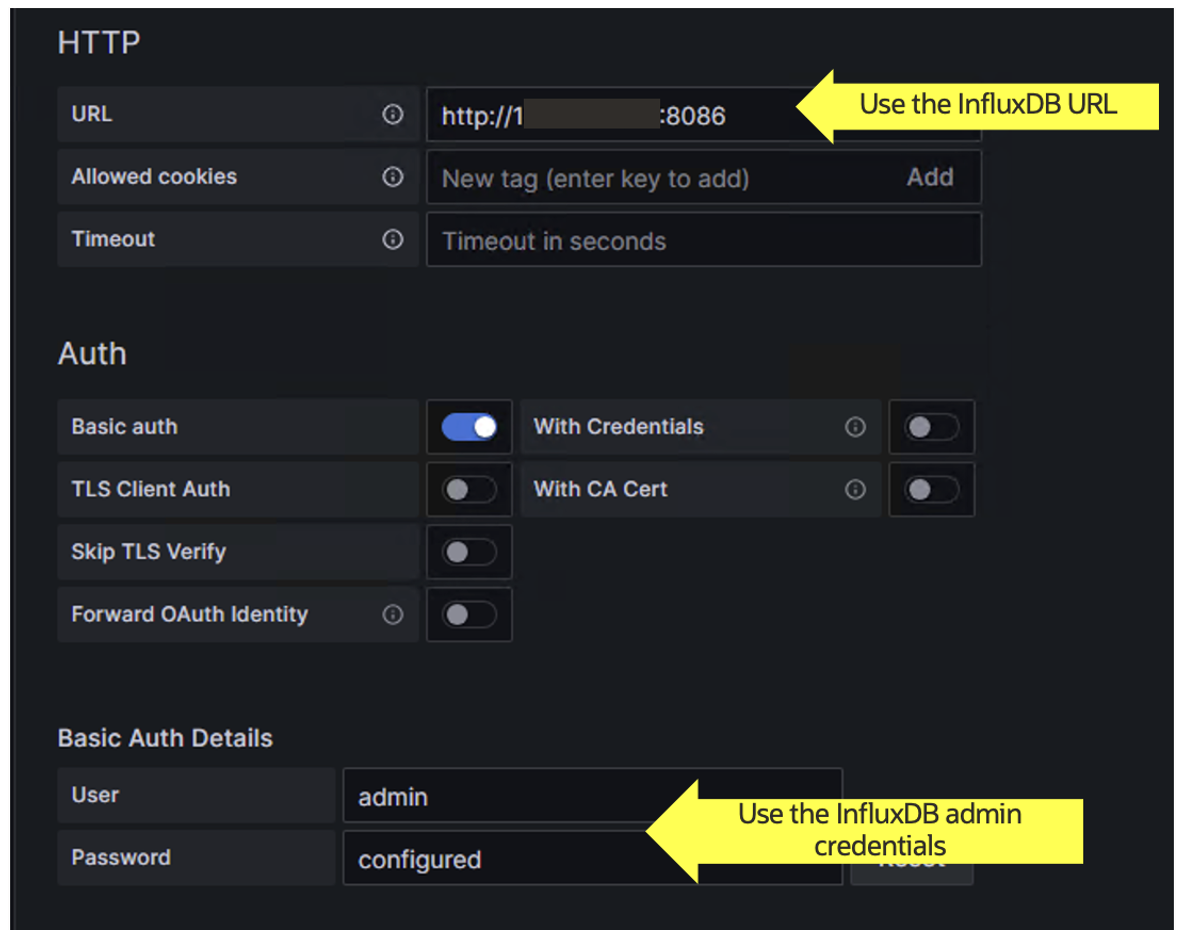This screenshot has height=942, width=1186.
Task: Click the Basic Auth Details heading
Action: click(164, 738)
